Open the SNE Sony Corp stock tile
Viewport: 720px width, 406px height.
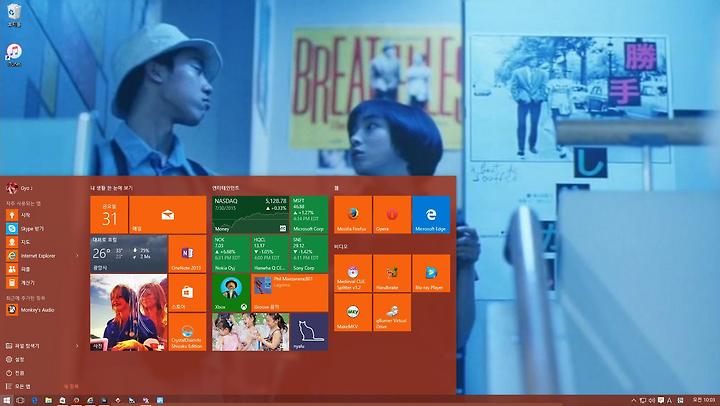[309, 254]
